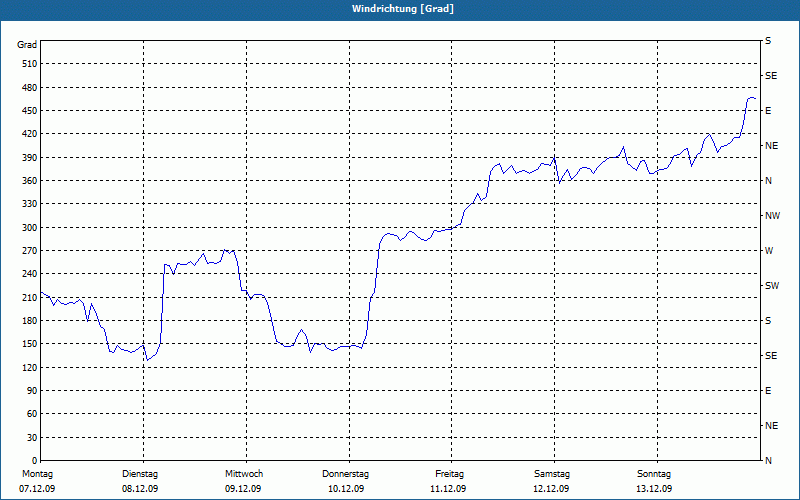Select the 300 axis value
This screenshot has height=500, width=800.
(30, 228)
